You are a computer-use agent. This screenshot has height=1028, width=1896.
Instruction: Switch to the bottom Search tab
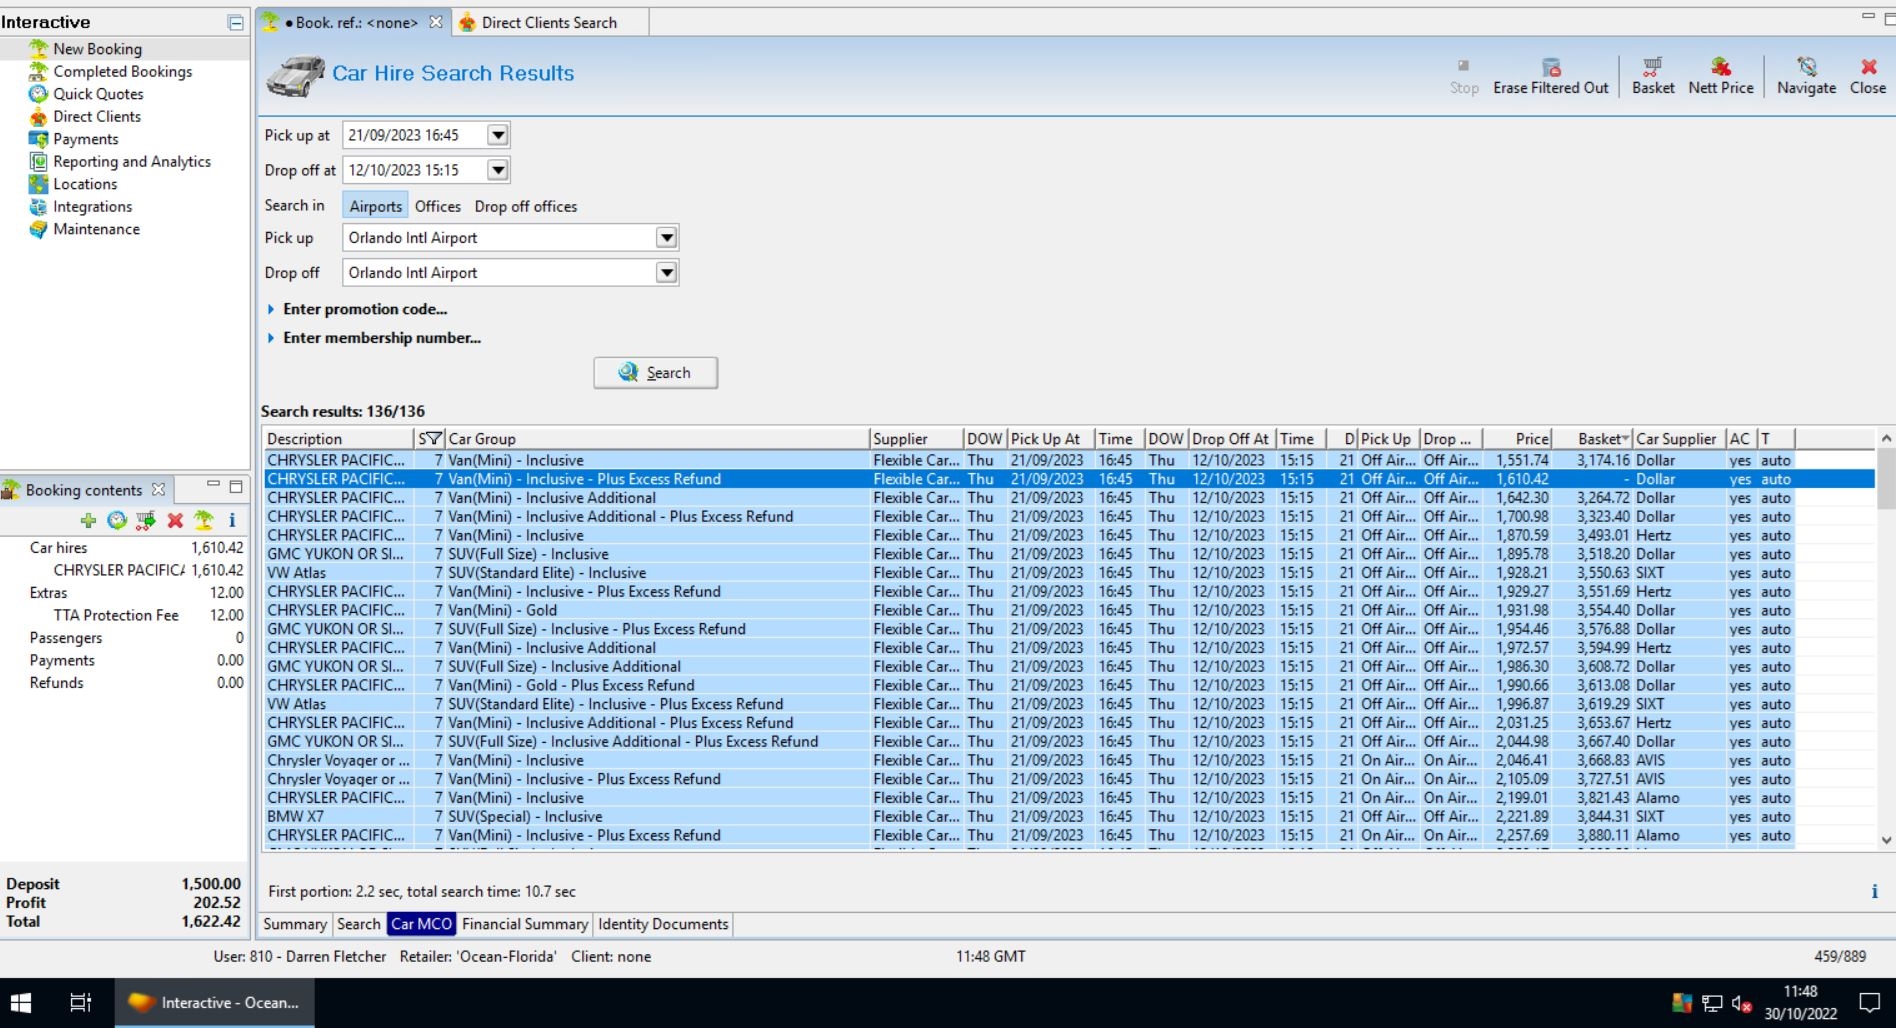click(358, 924)
